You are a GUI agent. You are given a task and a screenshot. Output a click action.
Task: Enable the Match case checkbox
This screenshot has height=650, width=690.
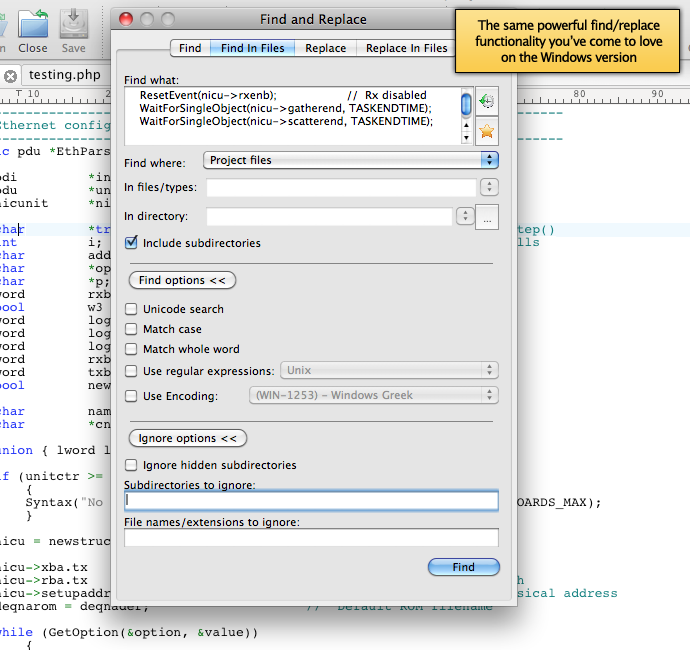click(131, 329)
